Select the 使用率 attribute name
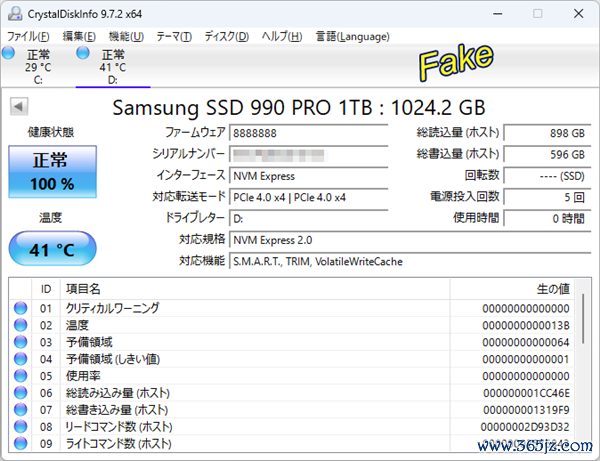 pos(83,376)
